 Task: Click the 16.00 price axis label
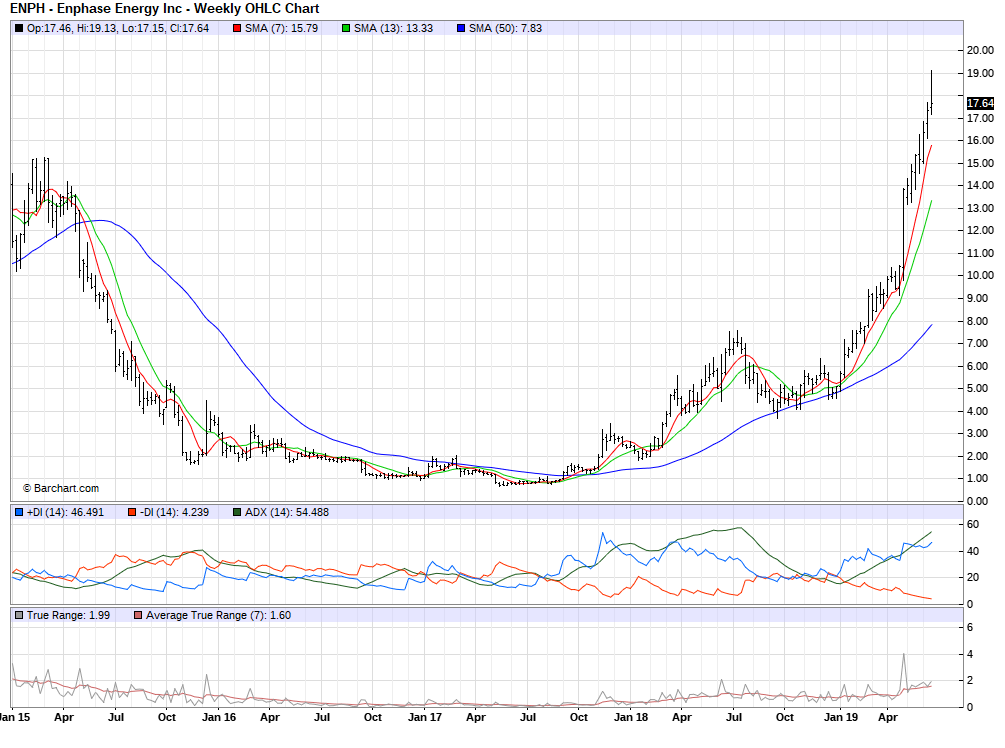pos(980,140)
